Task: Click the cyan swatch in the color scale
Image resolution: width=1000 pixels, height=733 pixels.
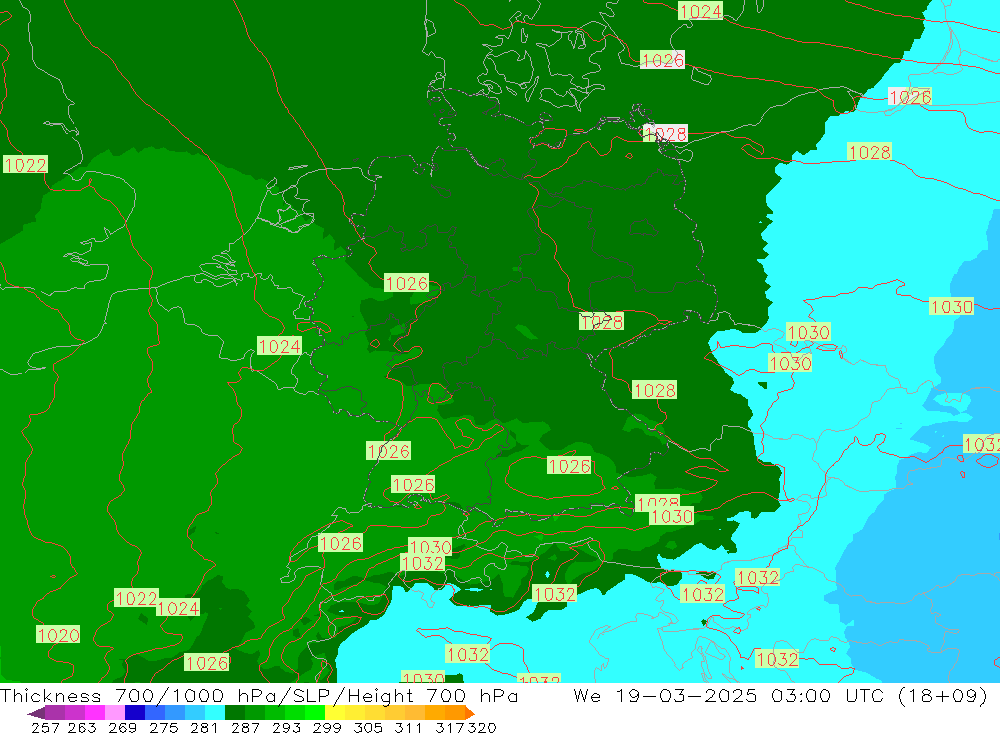Action: 215,713
